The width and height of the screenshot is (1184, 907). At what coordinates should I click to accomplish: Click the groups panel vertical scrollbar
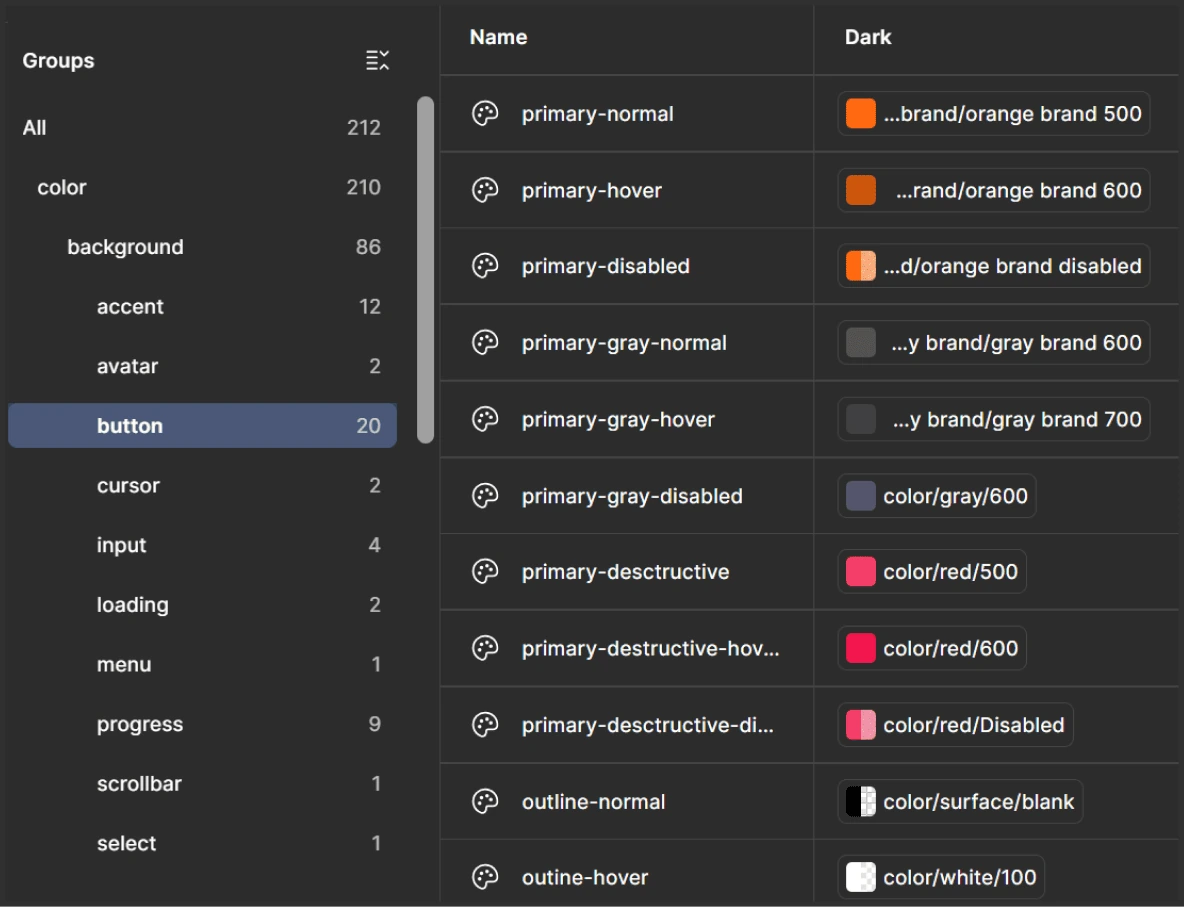click(426, 270)
